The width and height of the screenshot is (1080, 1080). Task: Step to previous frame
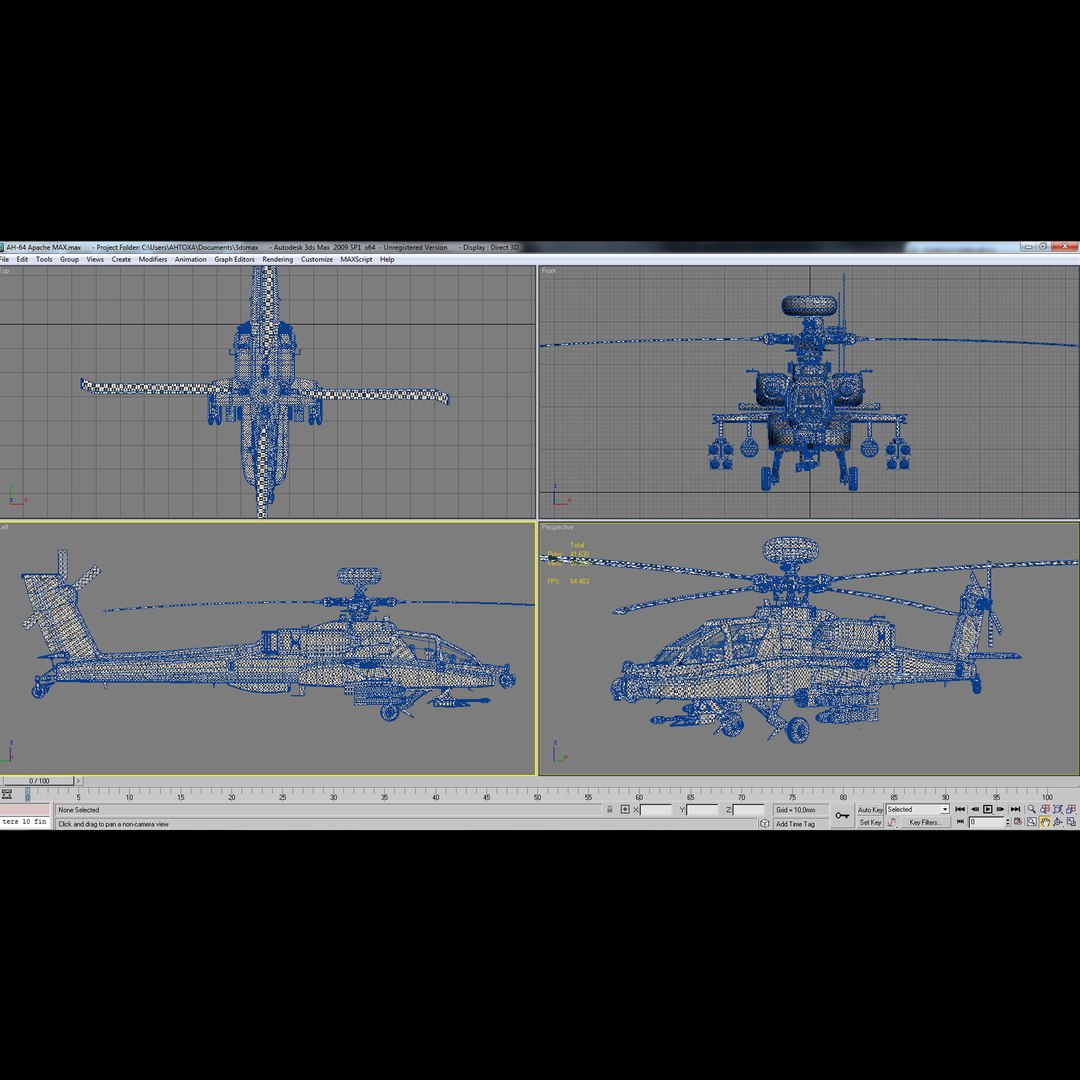point(975,809)
